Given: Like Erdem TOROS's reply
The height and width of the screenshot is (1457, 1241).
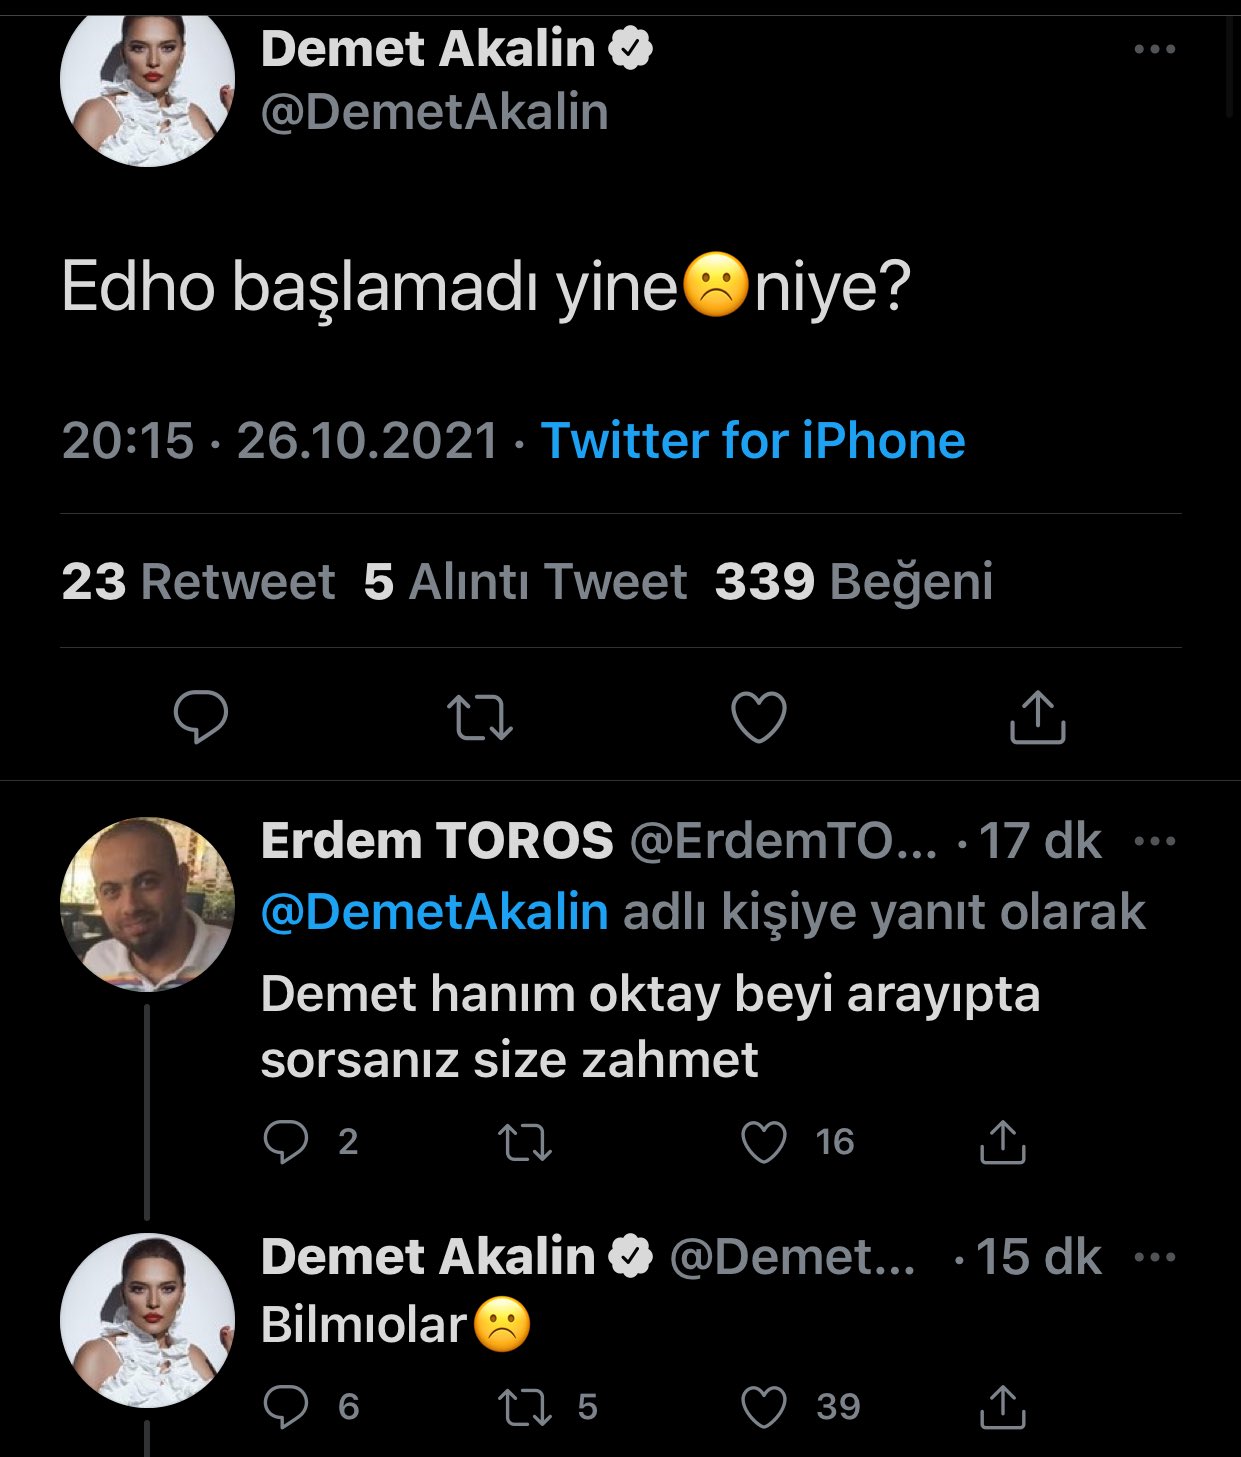Looking at the screenshot, I should click(764, 1142).
